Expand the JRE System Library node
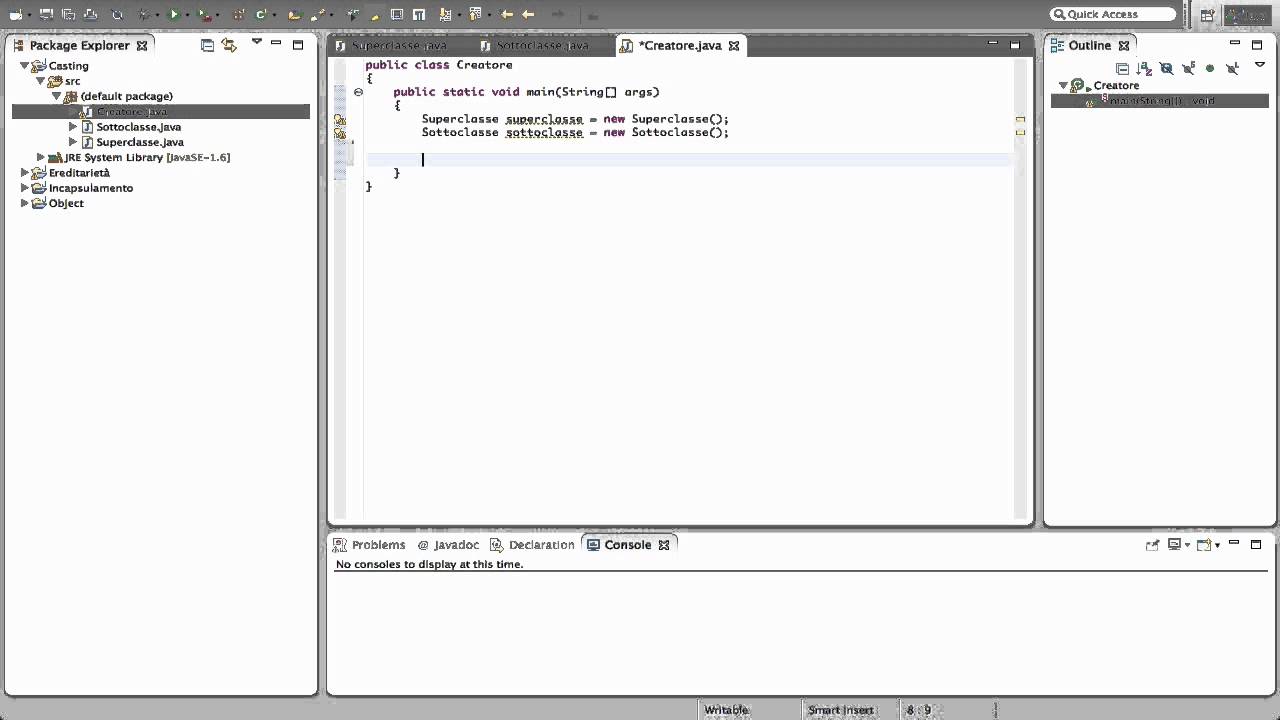1280x720 pixels. (41, 157)
